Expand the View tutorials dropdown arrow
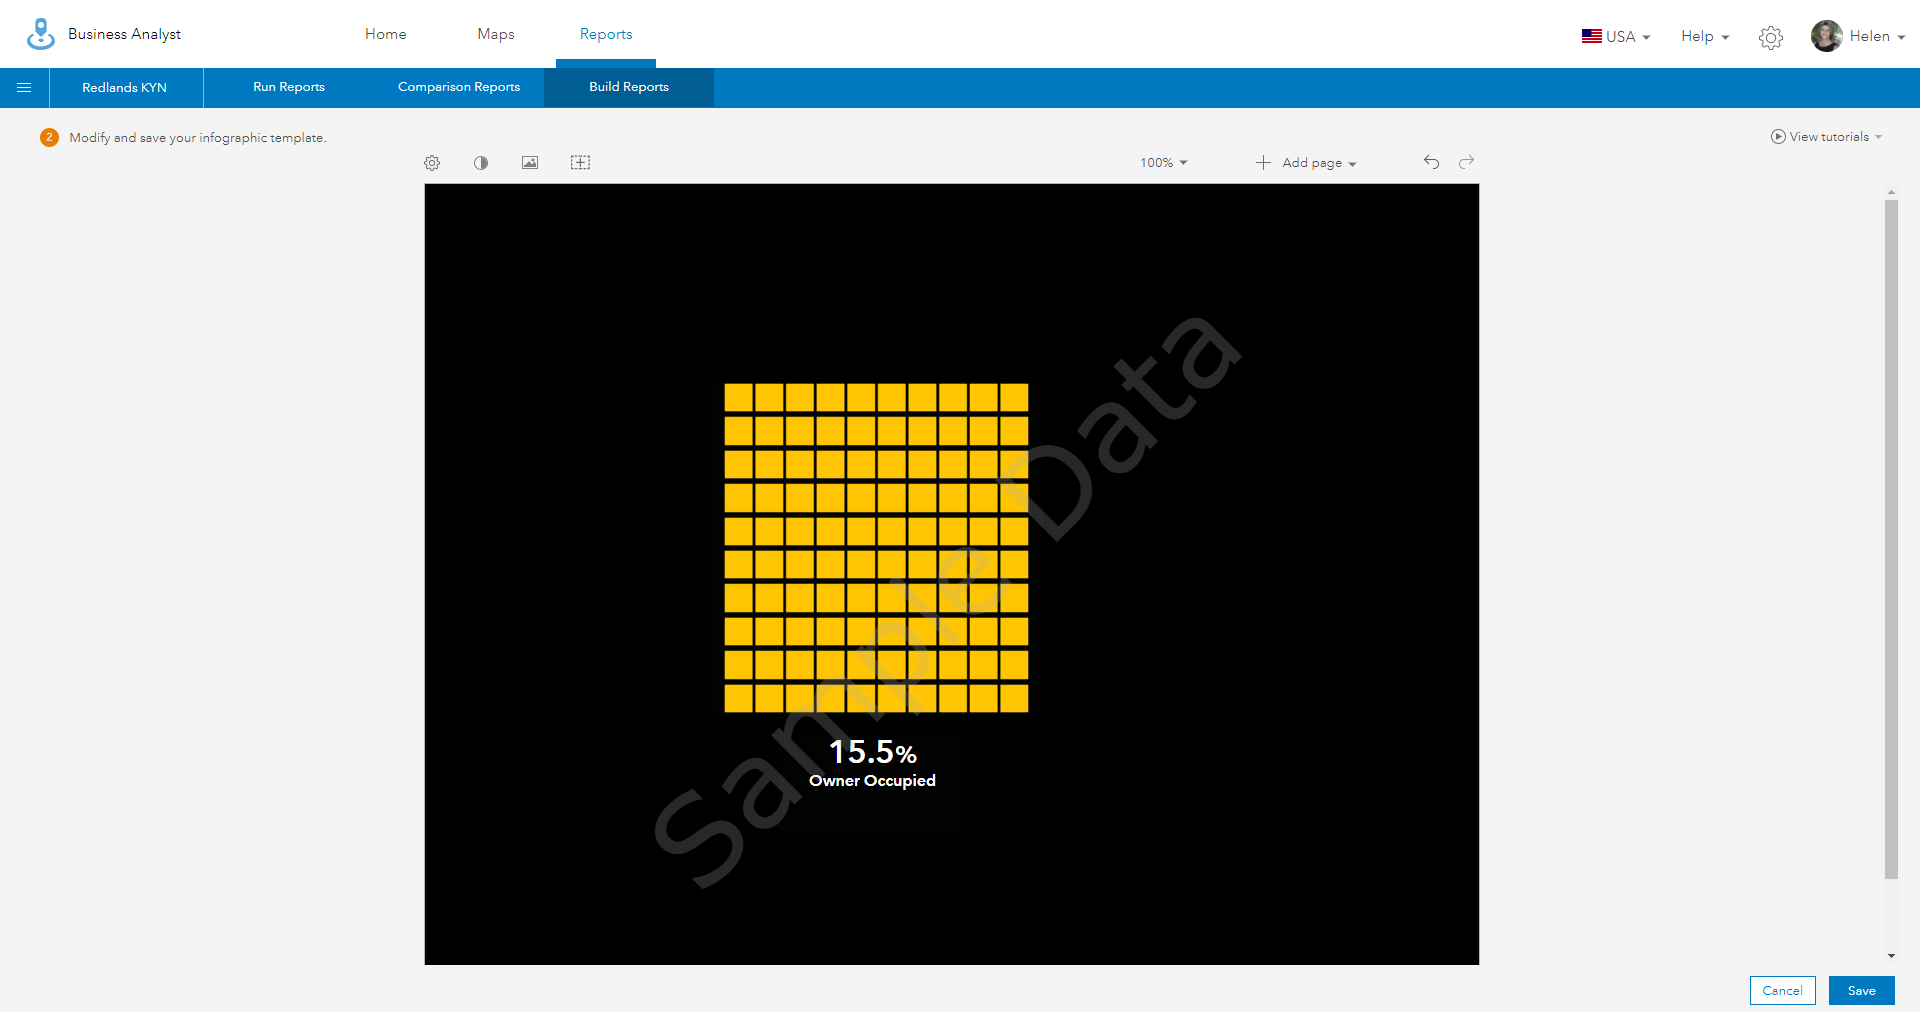Viewport: 1920px width, 1012px height. (1878, 137)
